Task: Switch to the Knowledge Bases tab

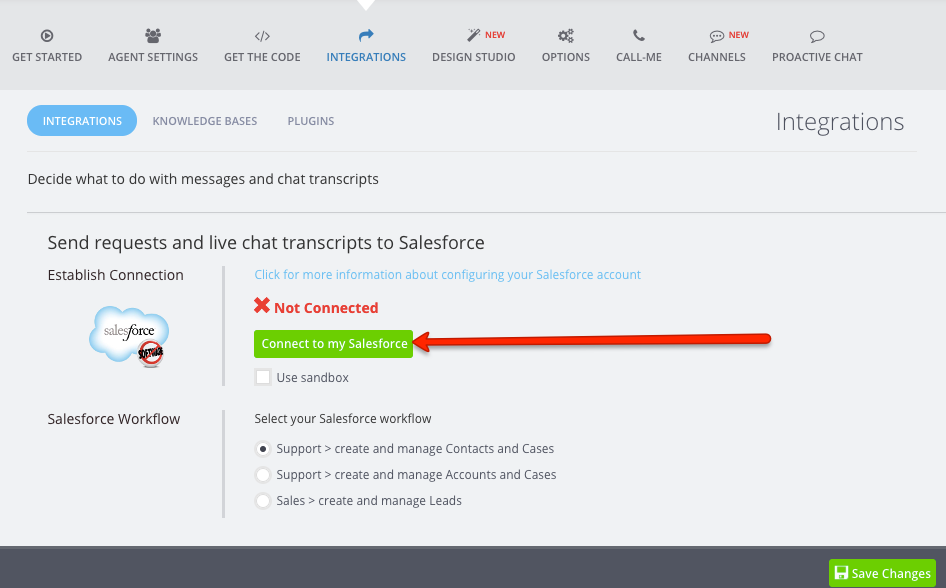Action: [205, 121]
